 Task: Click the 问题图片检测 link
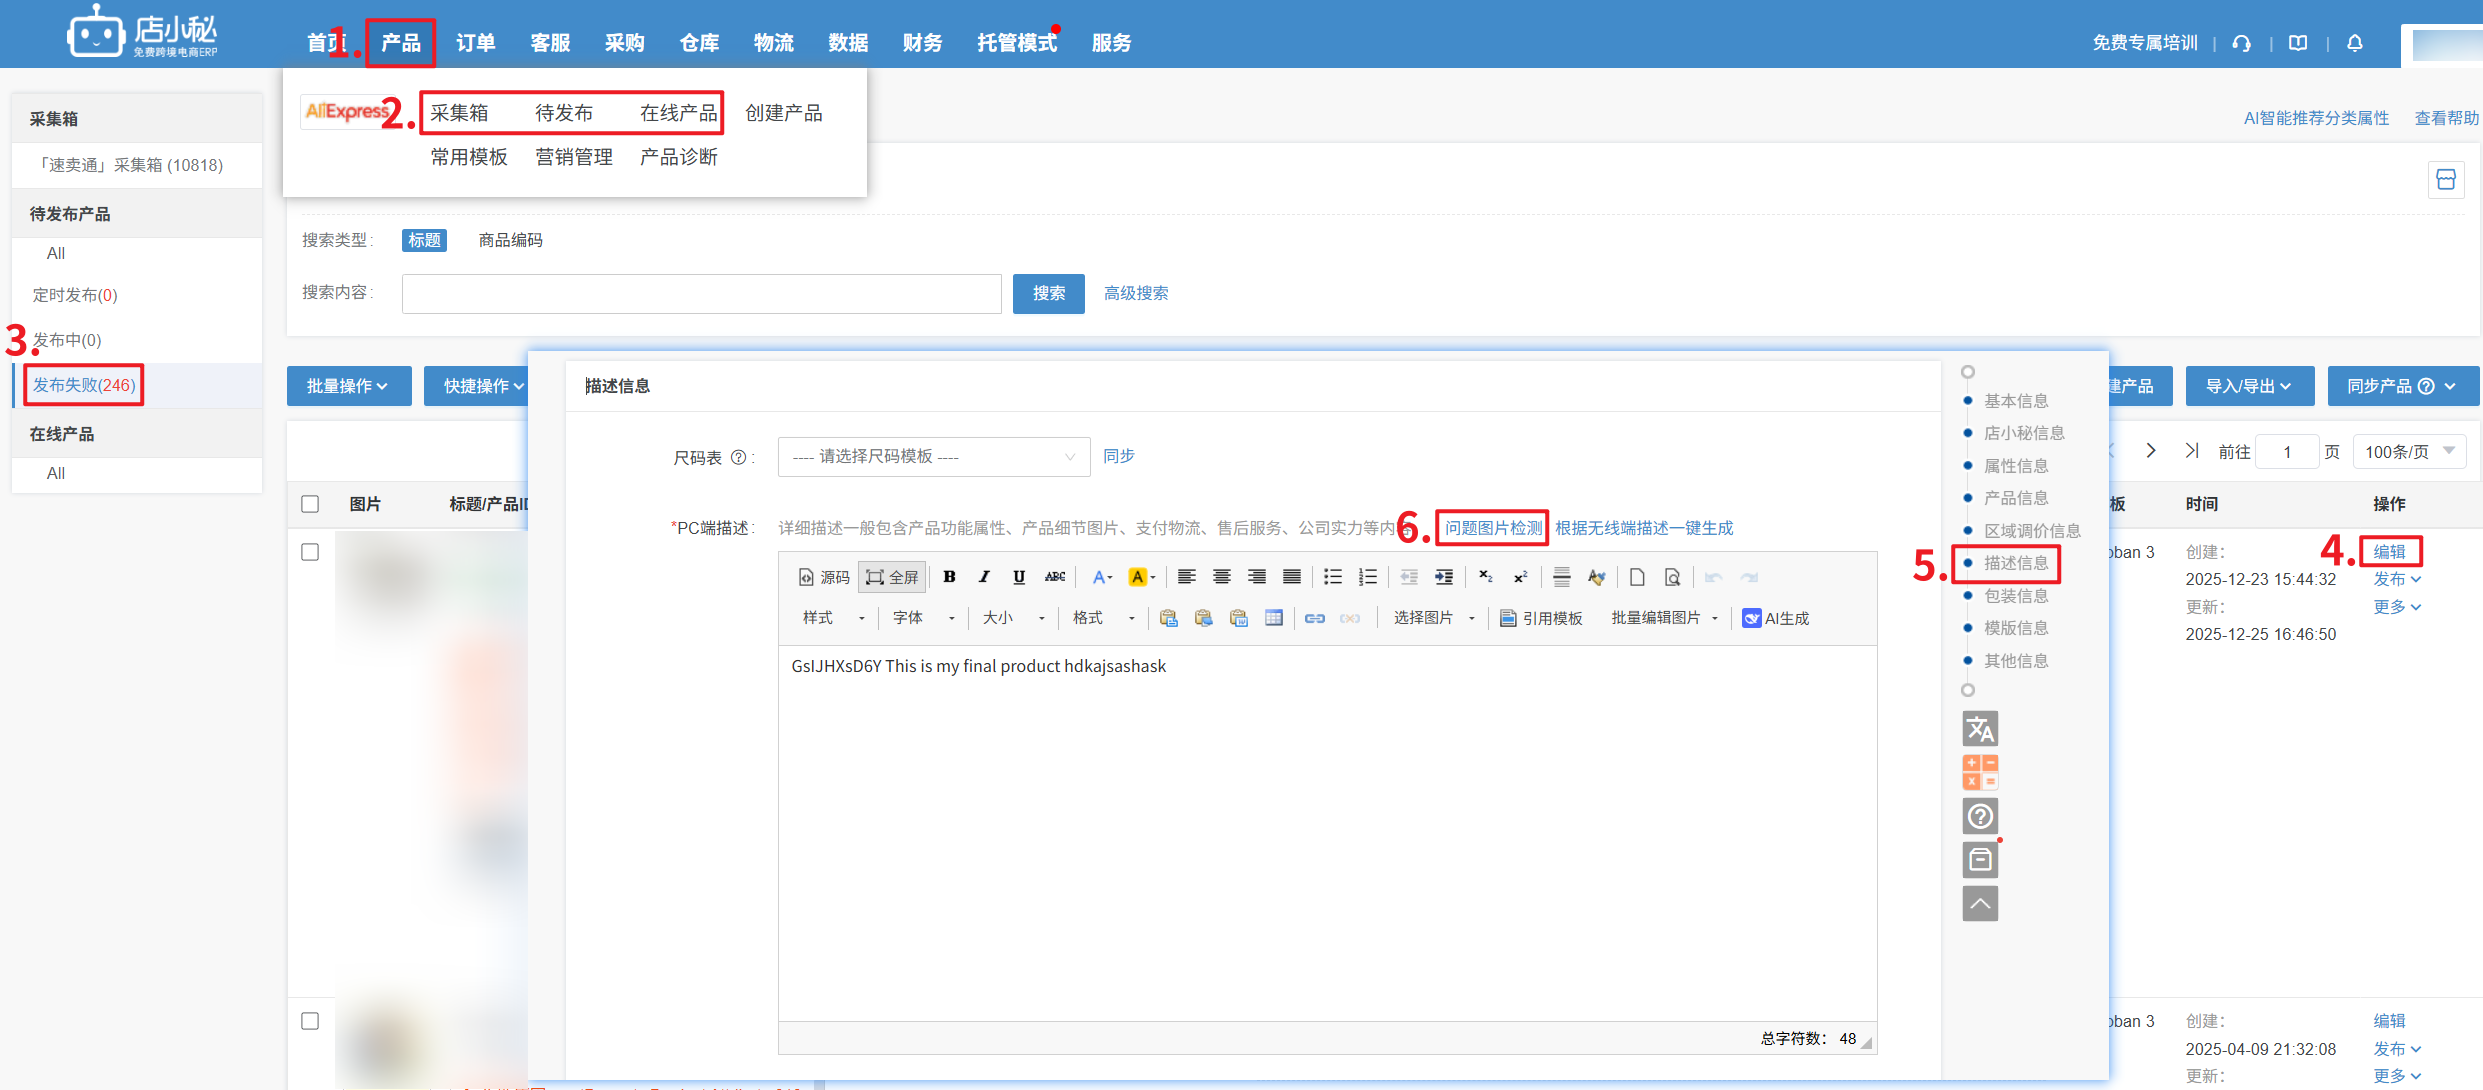(1492, 528)
